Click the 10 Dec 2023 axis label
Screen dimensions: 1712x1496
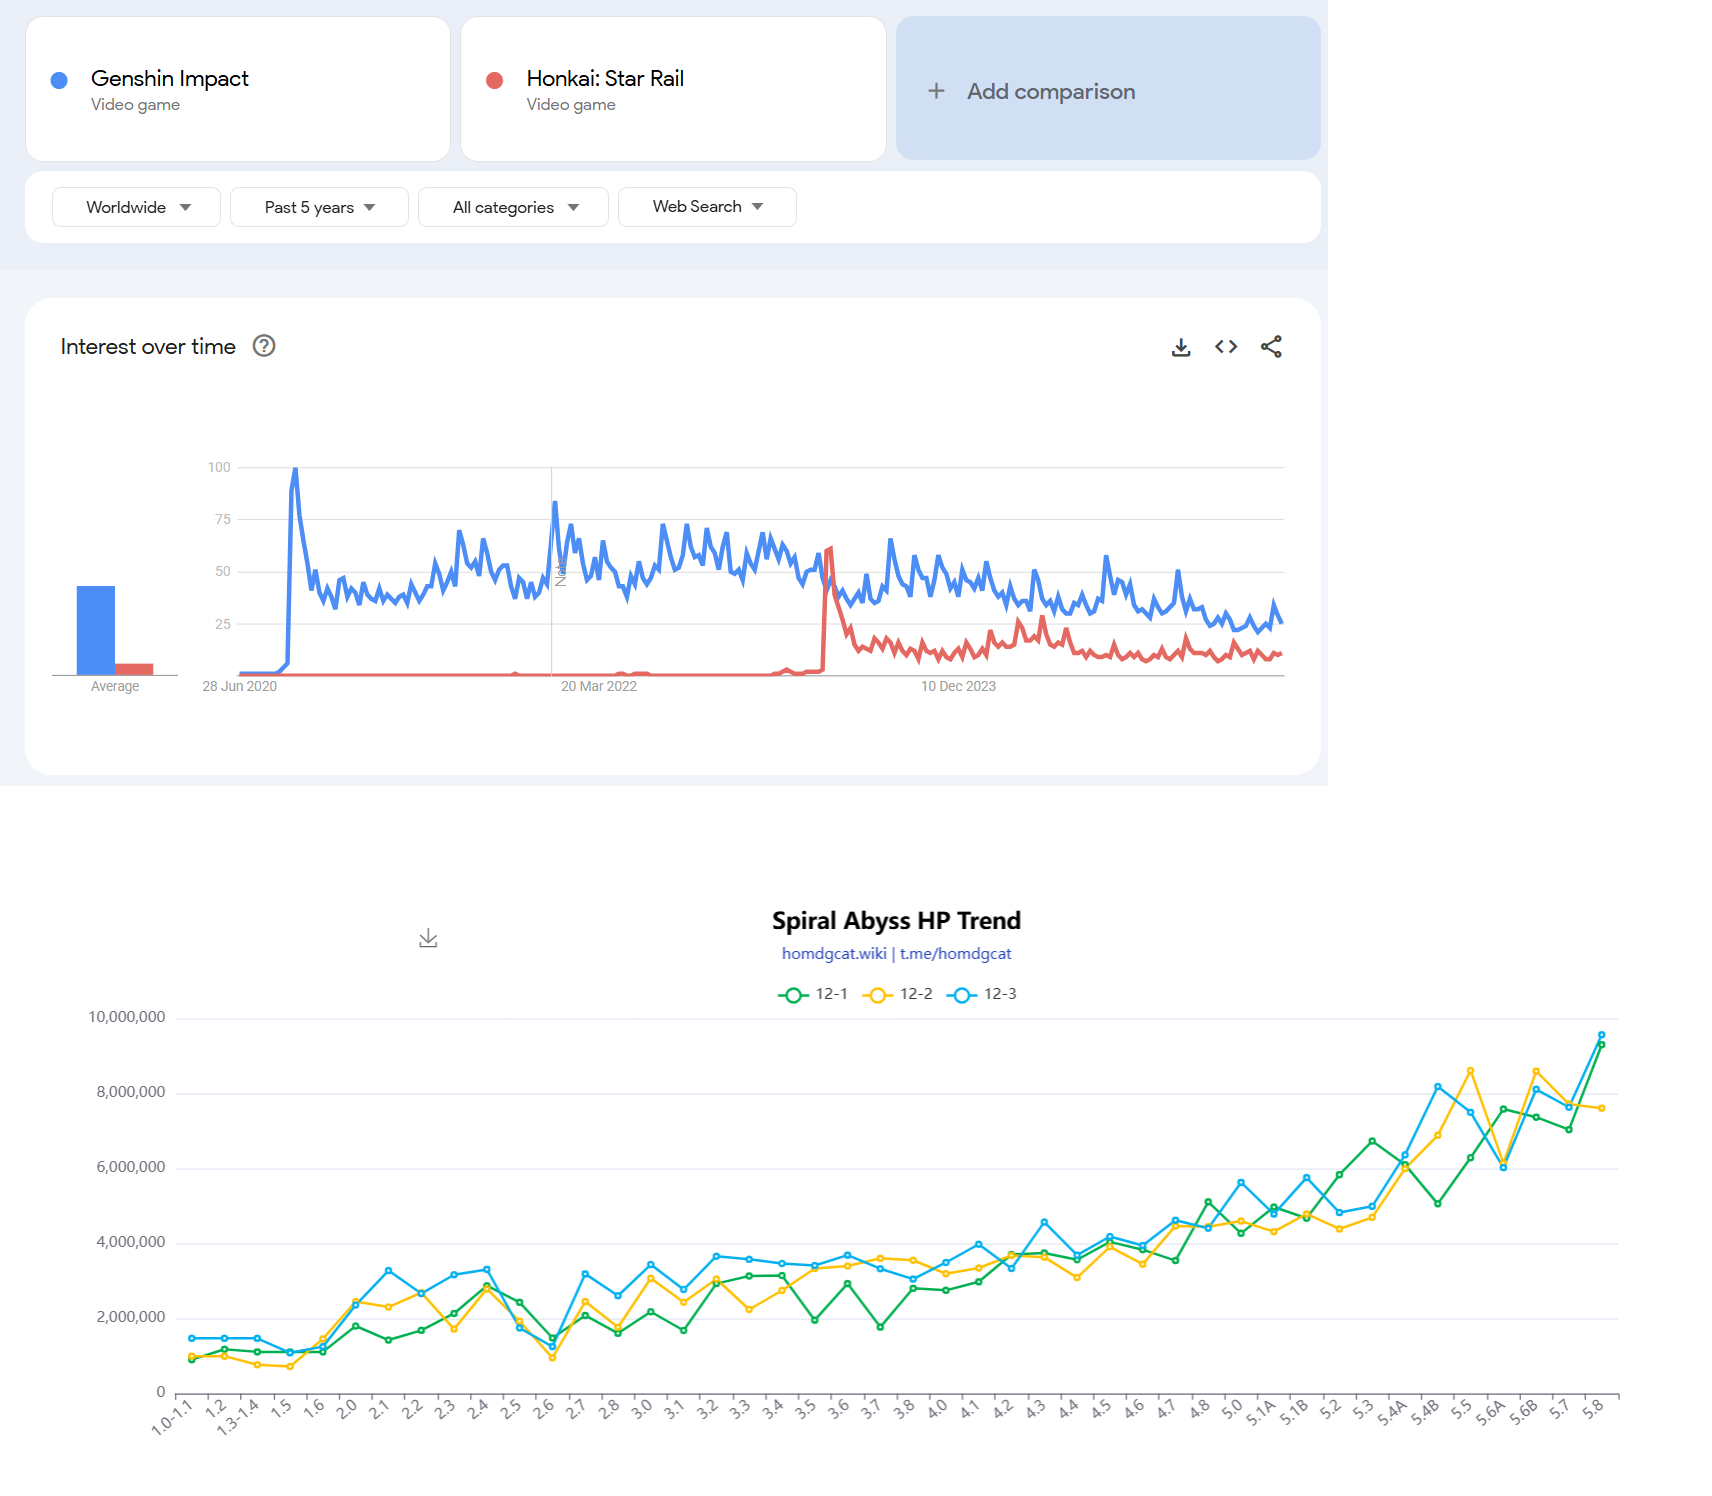pyautogui.click(x=958, y=686)
